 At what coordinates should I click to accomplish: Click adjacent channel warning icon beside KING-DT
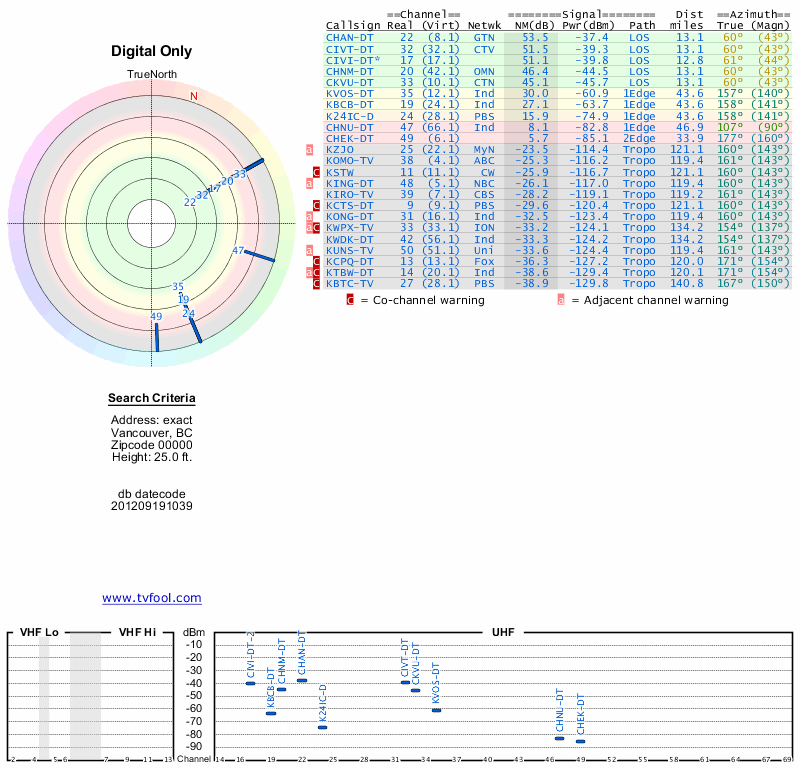pos(310,183)
